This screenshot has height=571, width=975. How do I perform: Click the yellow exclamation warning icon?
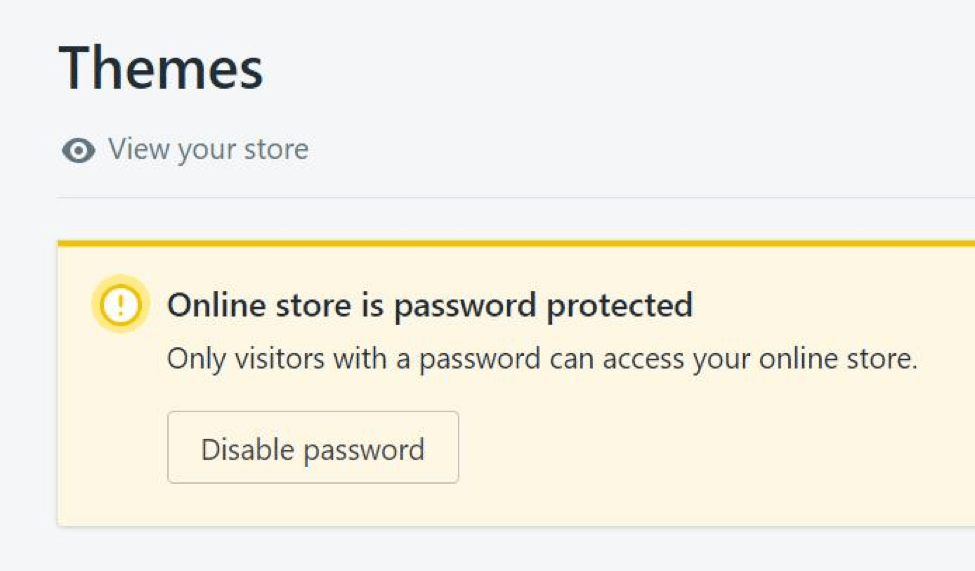click(120, 304)
